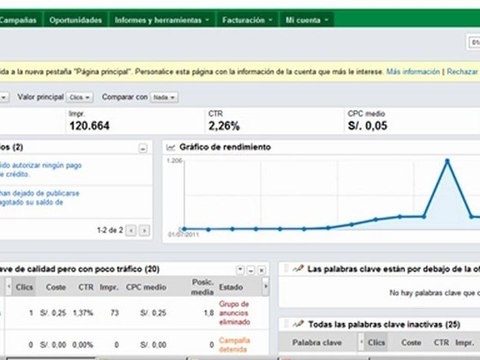Click Rechazar to dismiss the notice
480x360 pixels.
[462, 71]
